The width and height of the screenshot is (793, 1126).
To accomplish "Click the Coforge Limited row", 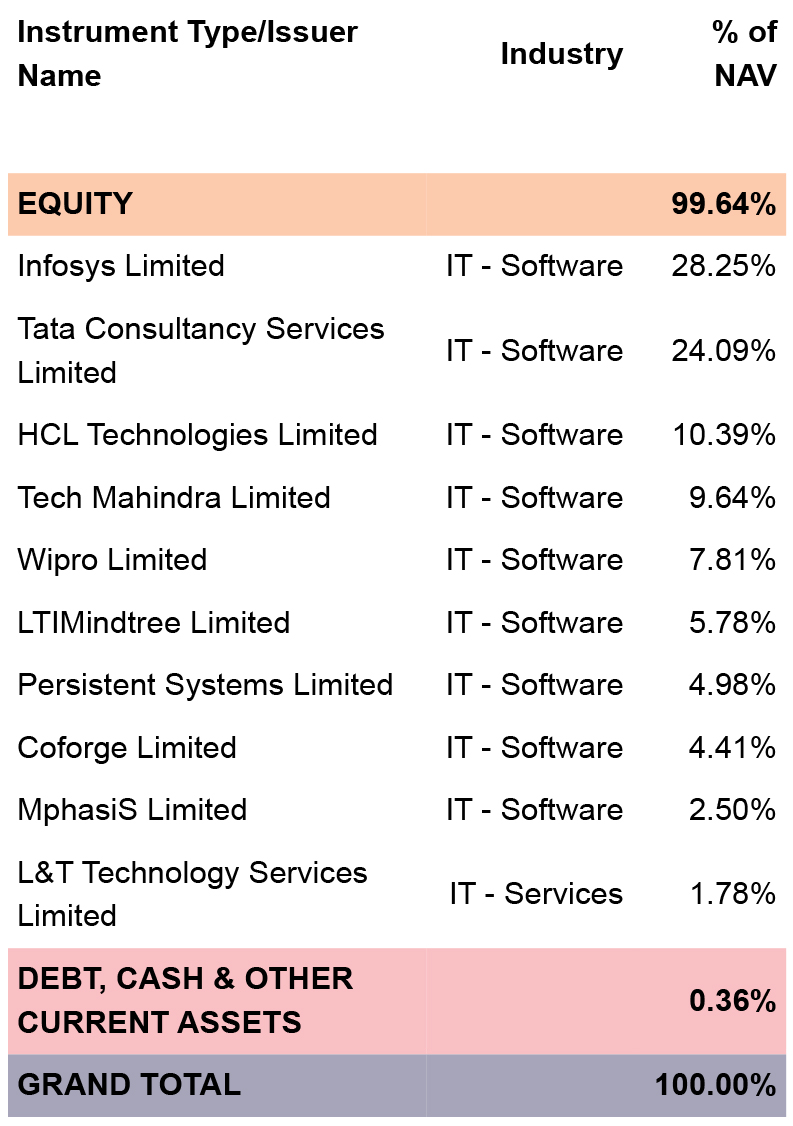I will (x=396, y=748).
